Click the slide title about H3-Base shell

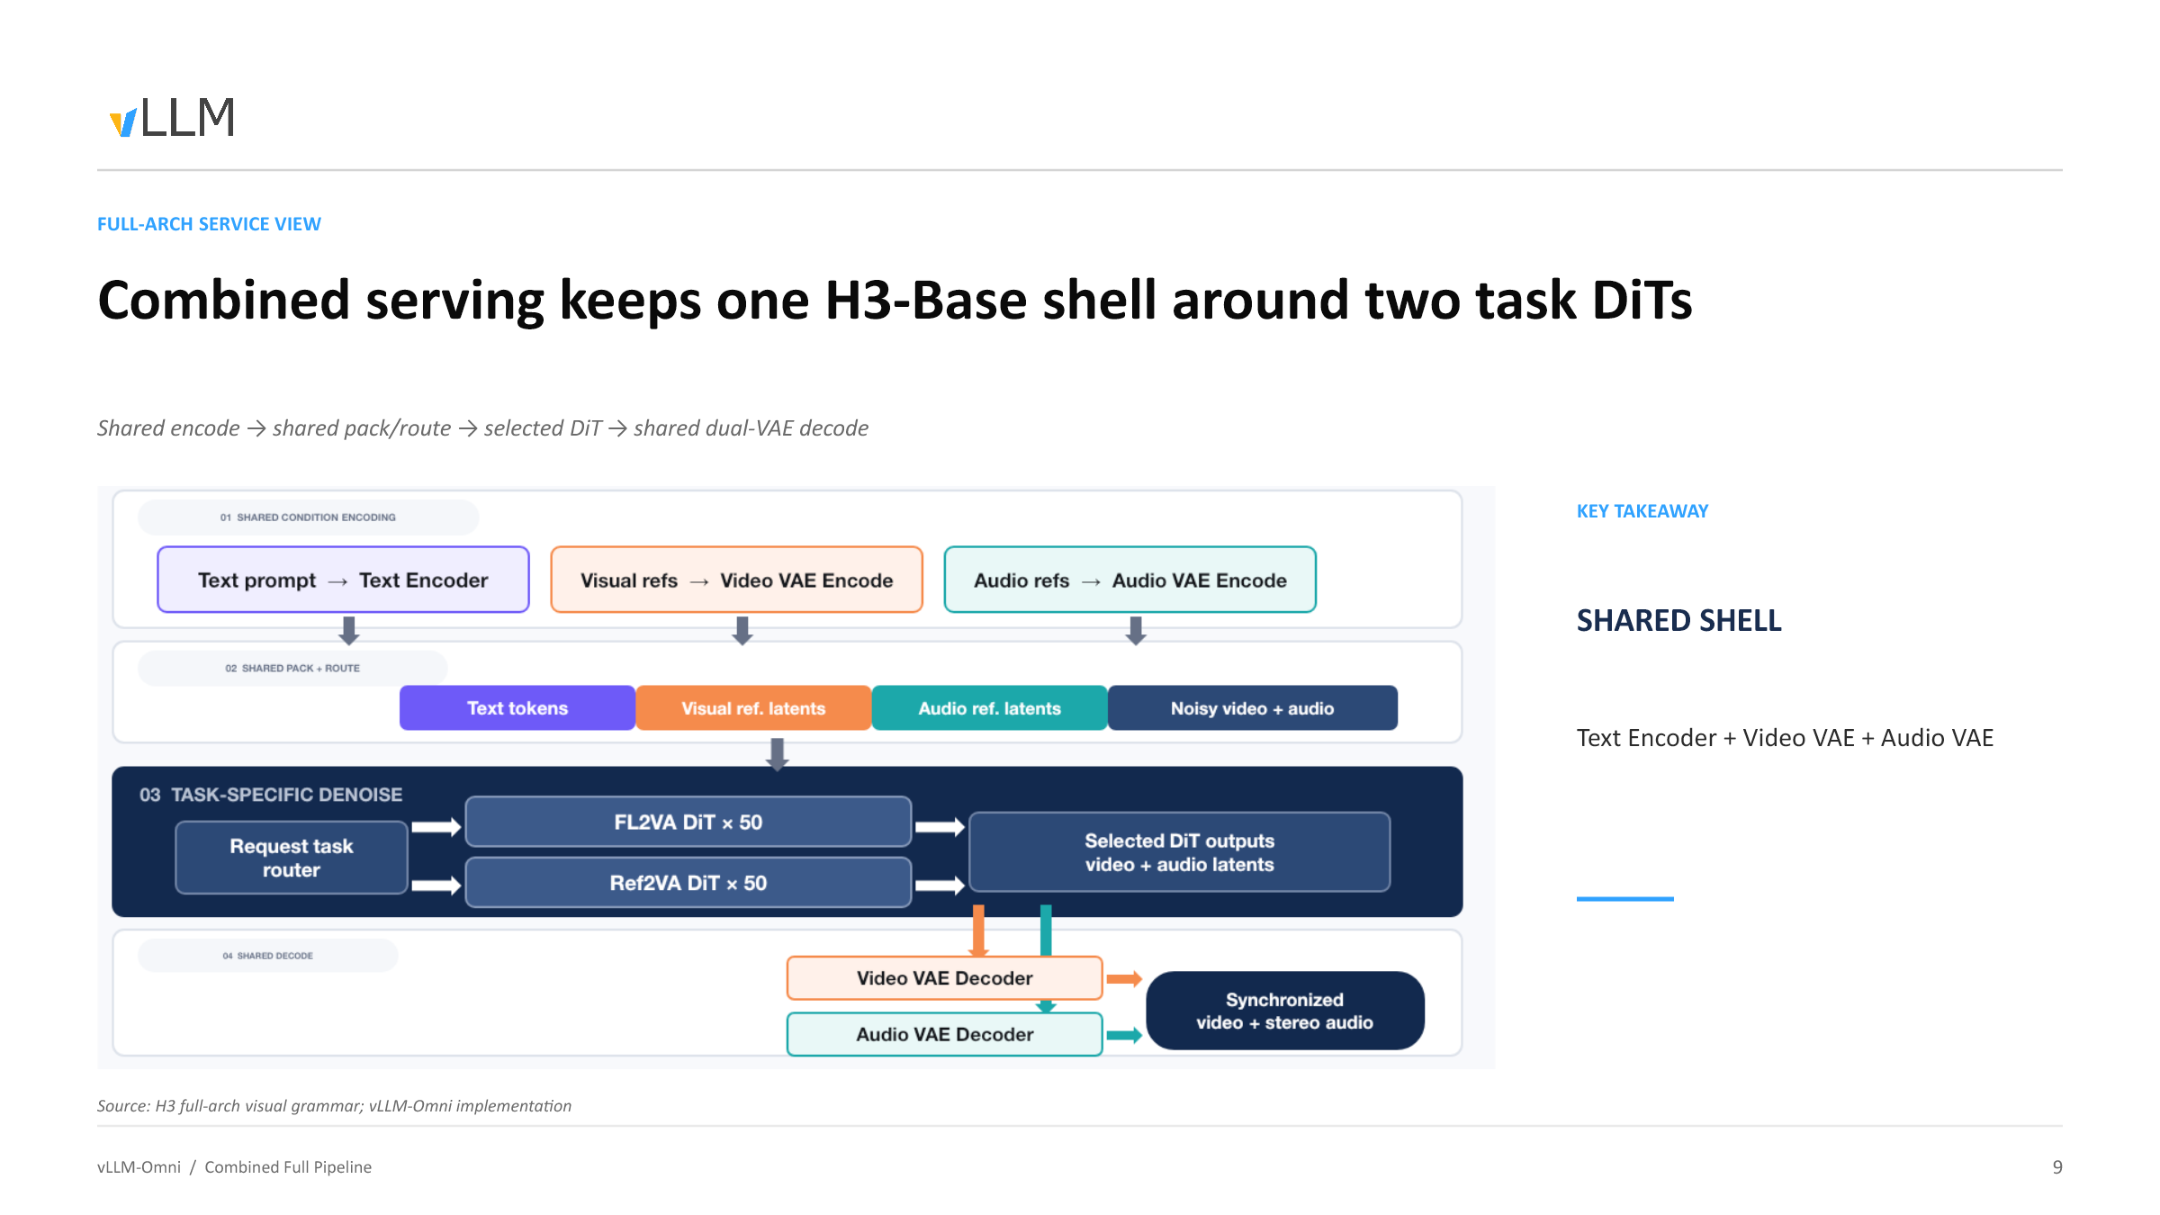(895, 300)
